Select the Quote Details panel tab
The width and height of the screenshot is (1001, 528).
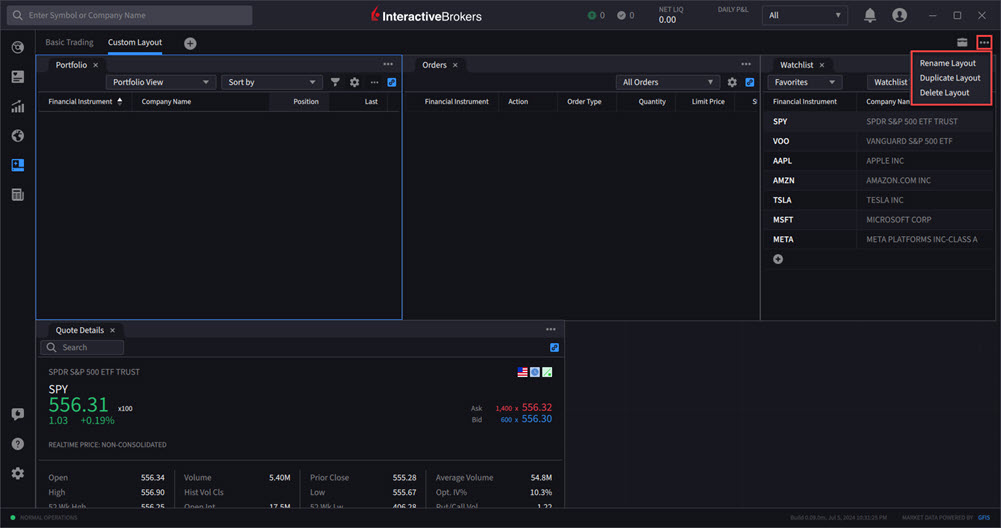[79, 331]
